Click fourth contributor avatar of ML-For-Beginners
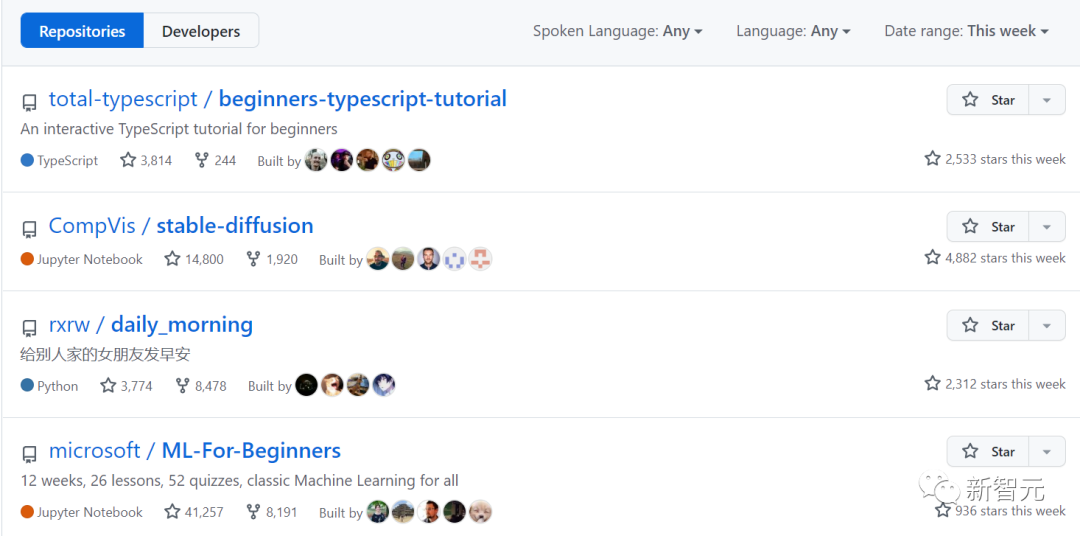Screen dimensions: 1080x536 [455, 512]
